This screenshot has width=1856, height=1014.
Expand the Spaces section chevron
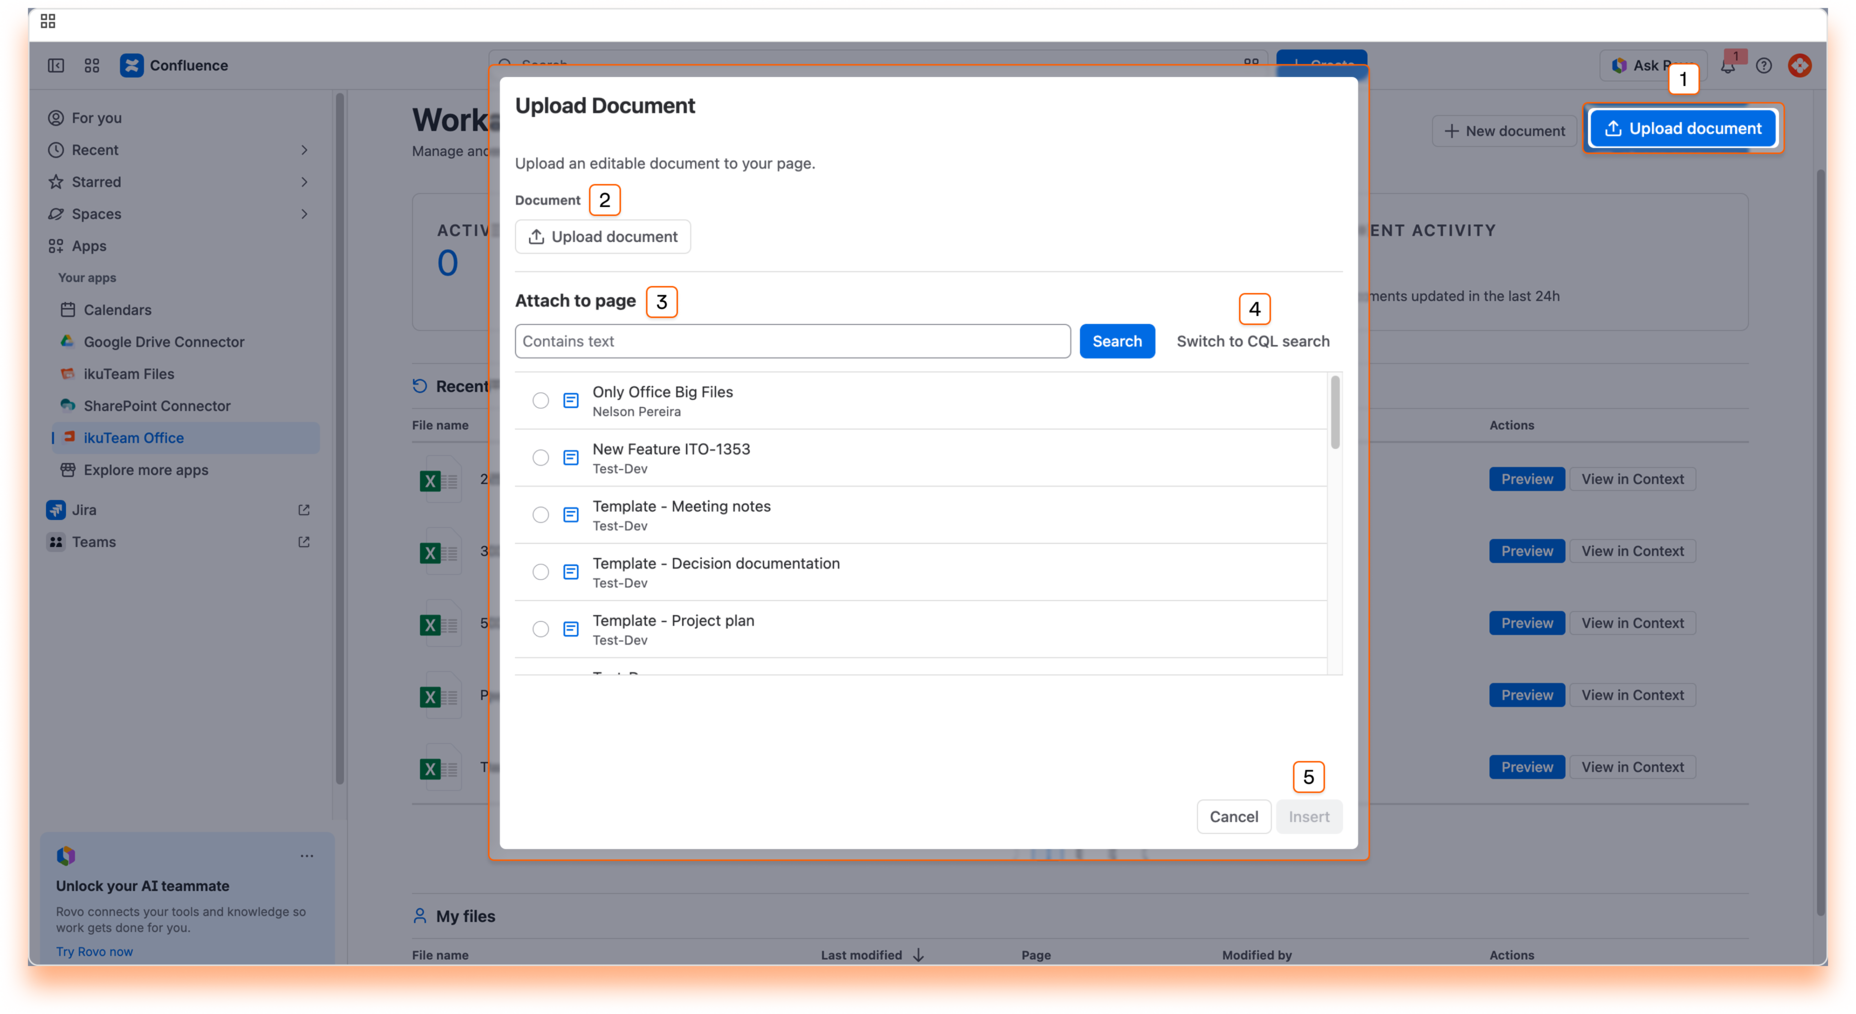305,214
